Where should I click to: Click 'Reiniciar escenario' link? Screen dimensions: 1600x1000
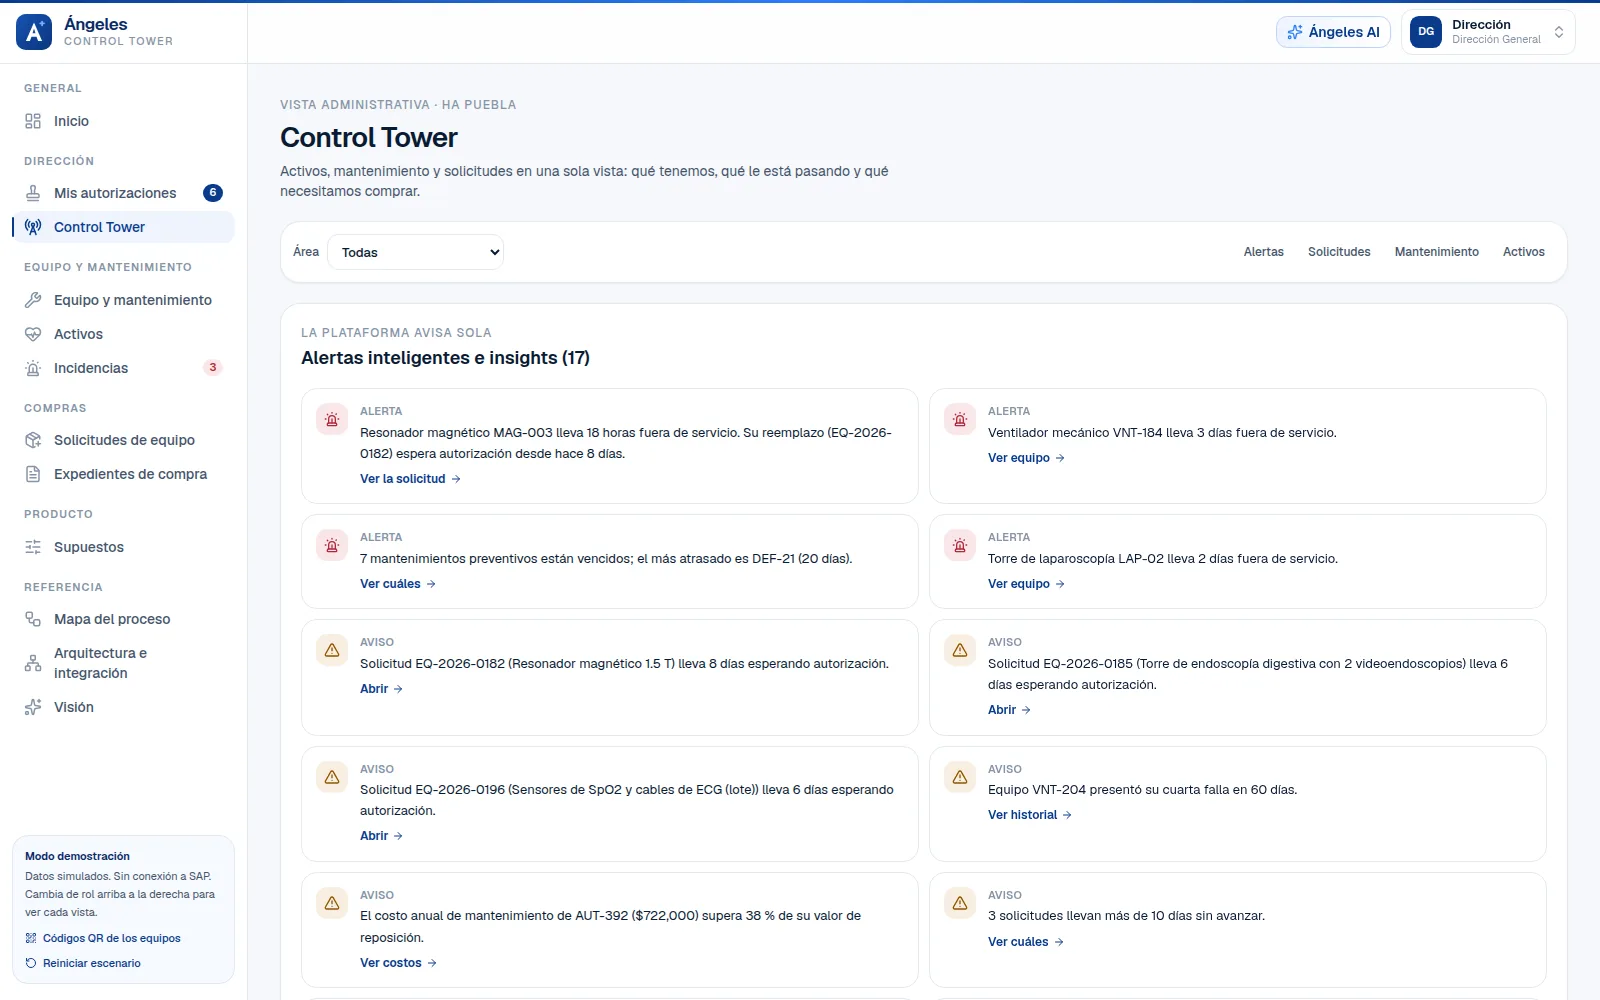pyautogui.click(x=83, y=963)
